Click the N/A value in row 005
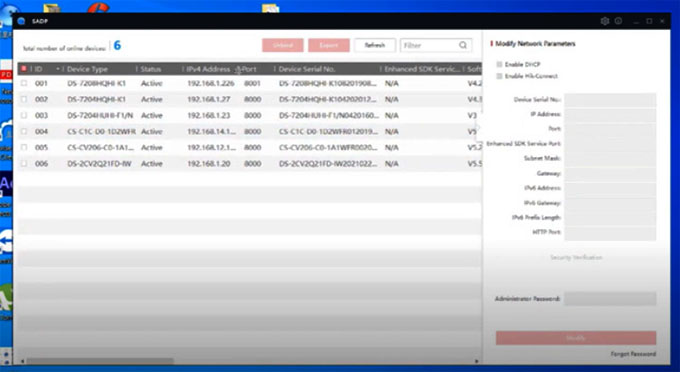 click(x=392, y=147)
